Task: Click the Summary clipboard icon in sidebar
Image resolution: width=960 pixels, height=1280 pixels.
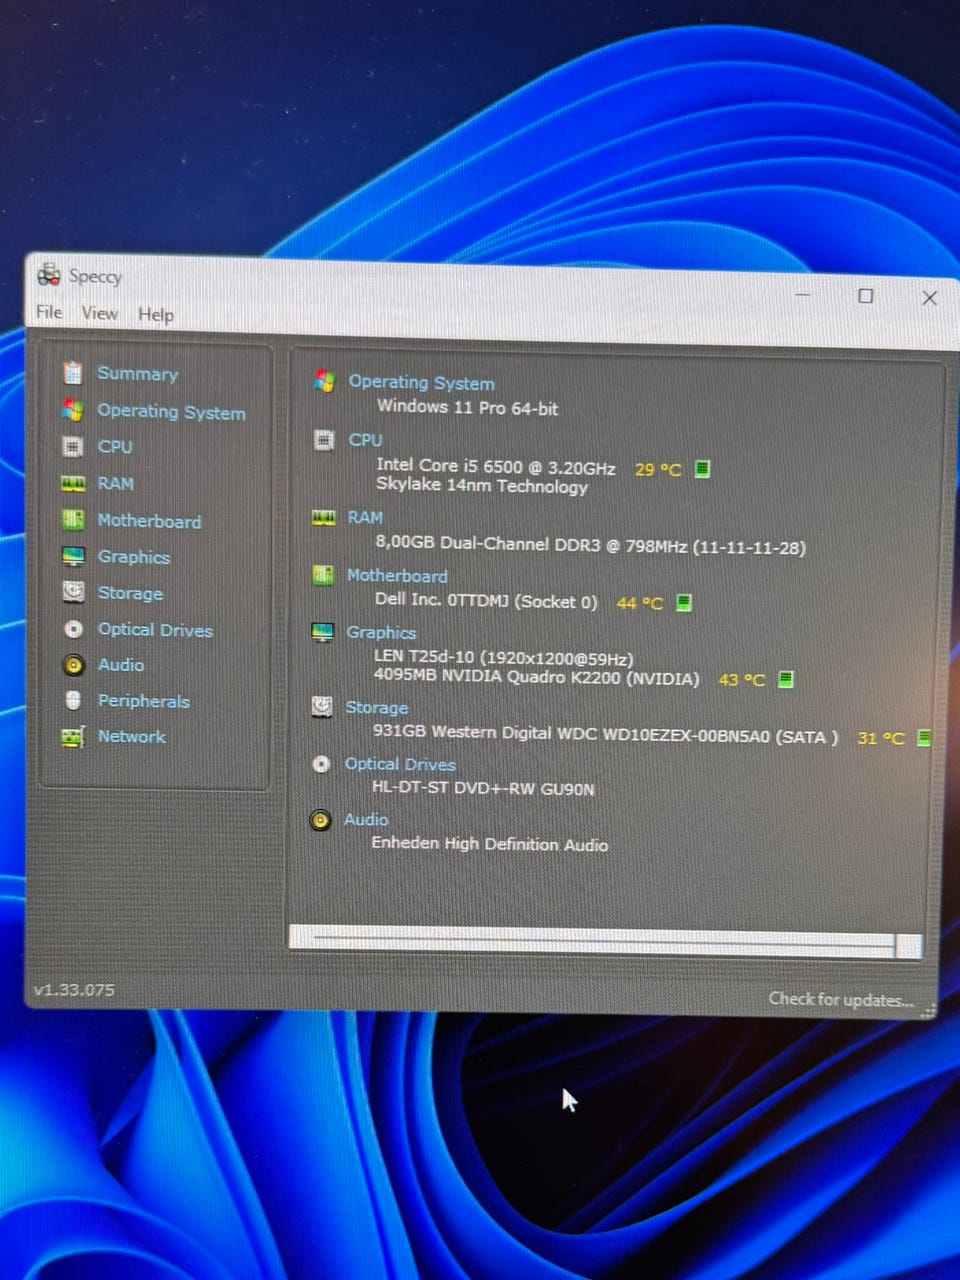Action: coord(73,373)
